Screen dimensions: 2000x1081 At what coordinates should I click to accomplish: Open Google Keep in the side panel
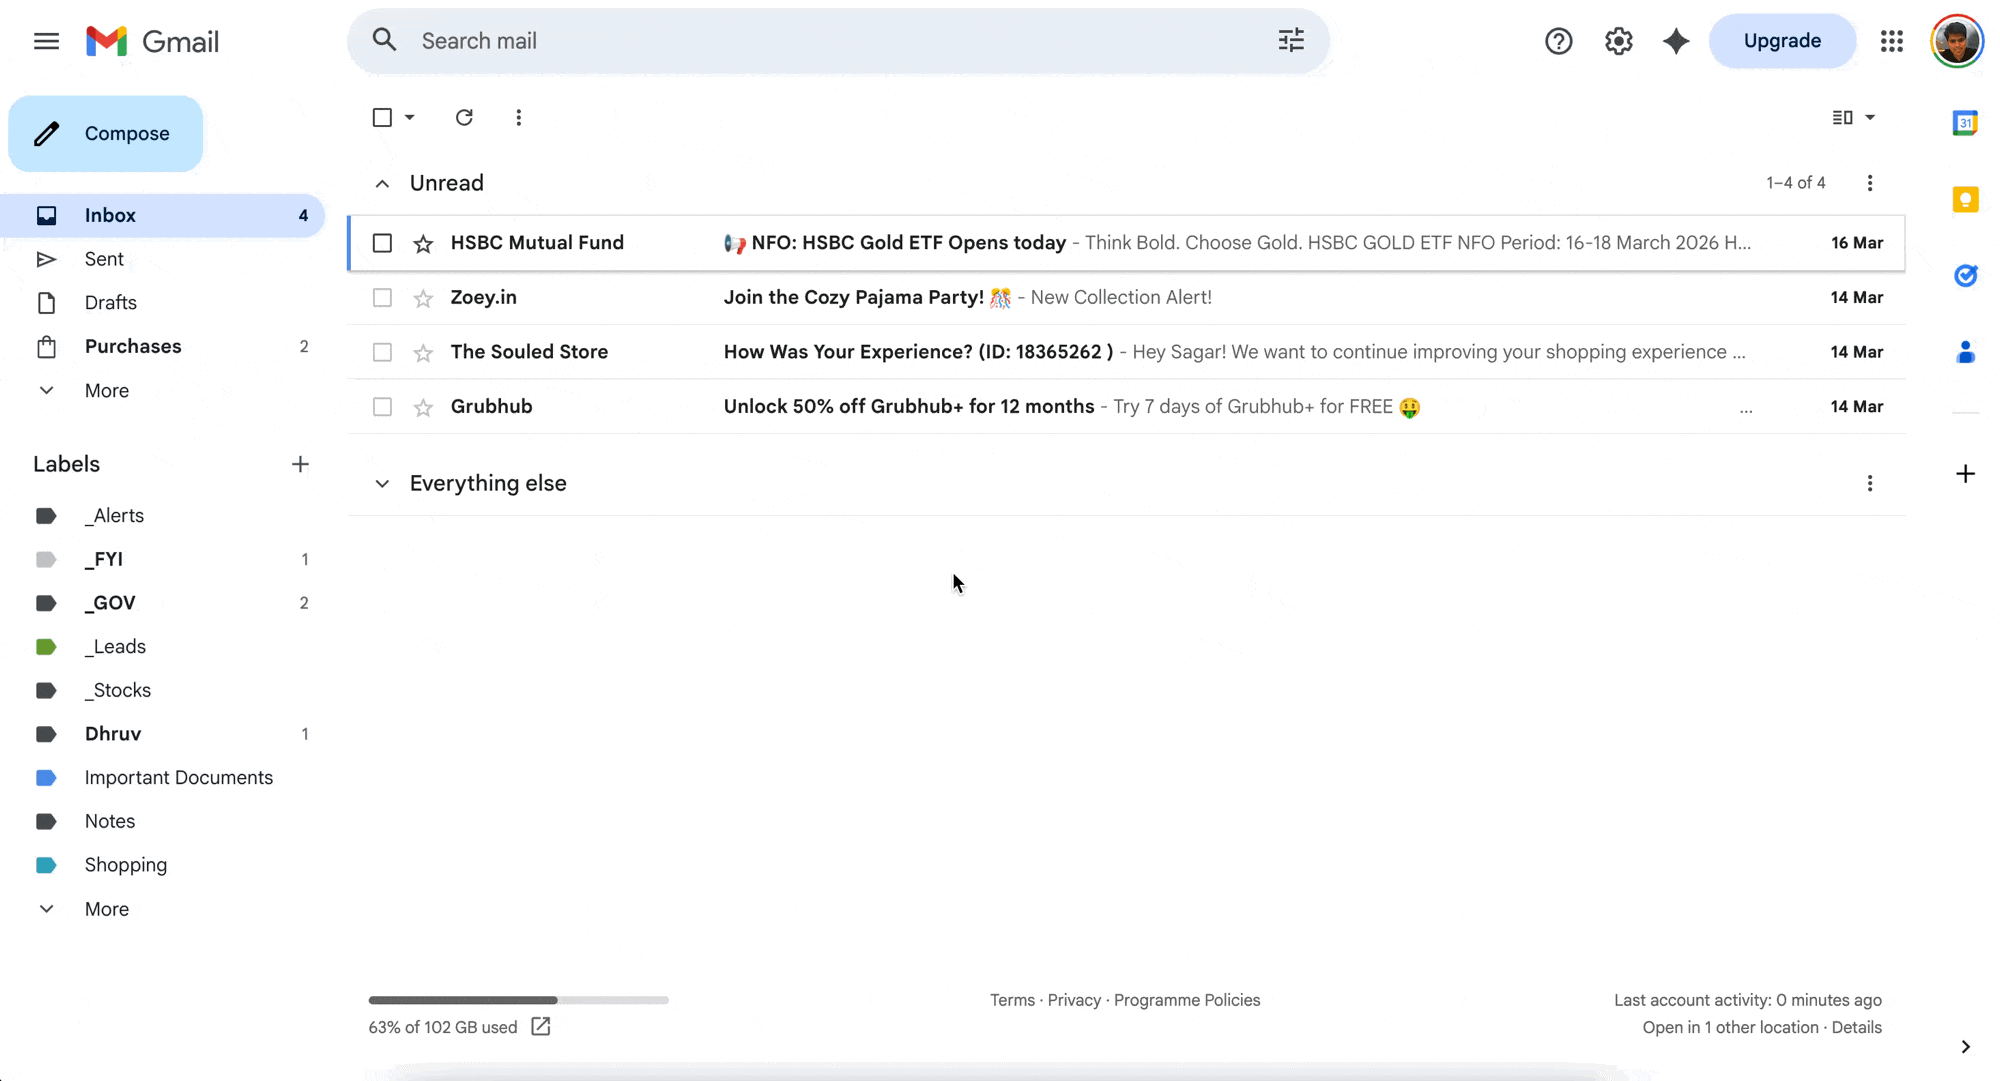pyautogui.click(x=1965, y=199)
